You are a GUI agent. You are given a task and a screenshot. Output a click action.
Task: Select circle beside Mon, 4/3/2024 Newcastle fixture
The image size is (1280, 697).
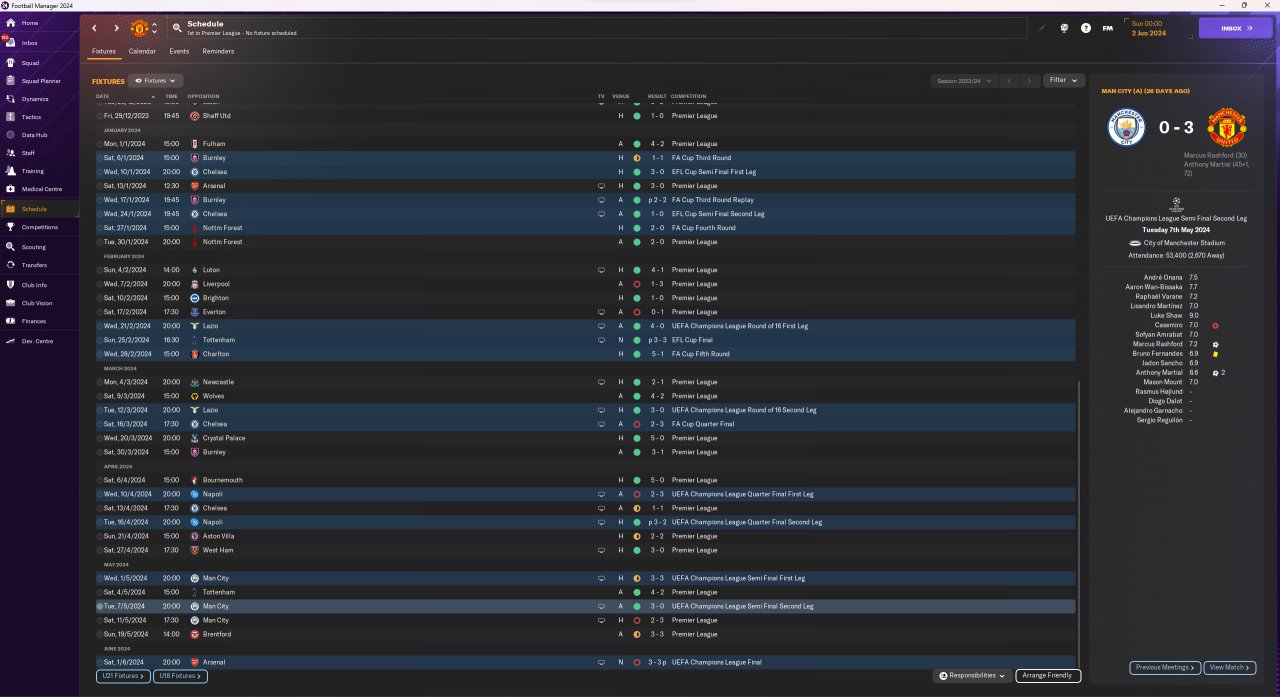(x=100, y=382)
